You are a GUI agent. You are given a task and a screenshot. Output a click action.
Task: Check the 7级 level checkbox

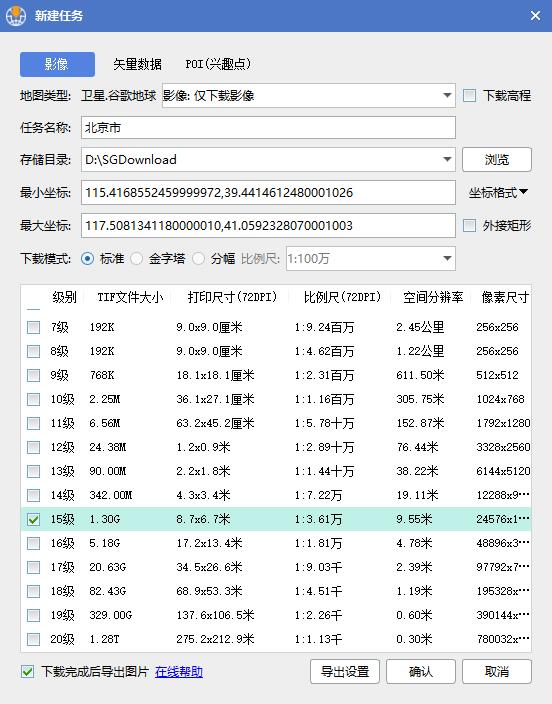(x=34, y=327)
